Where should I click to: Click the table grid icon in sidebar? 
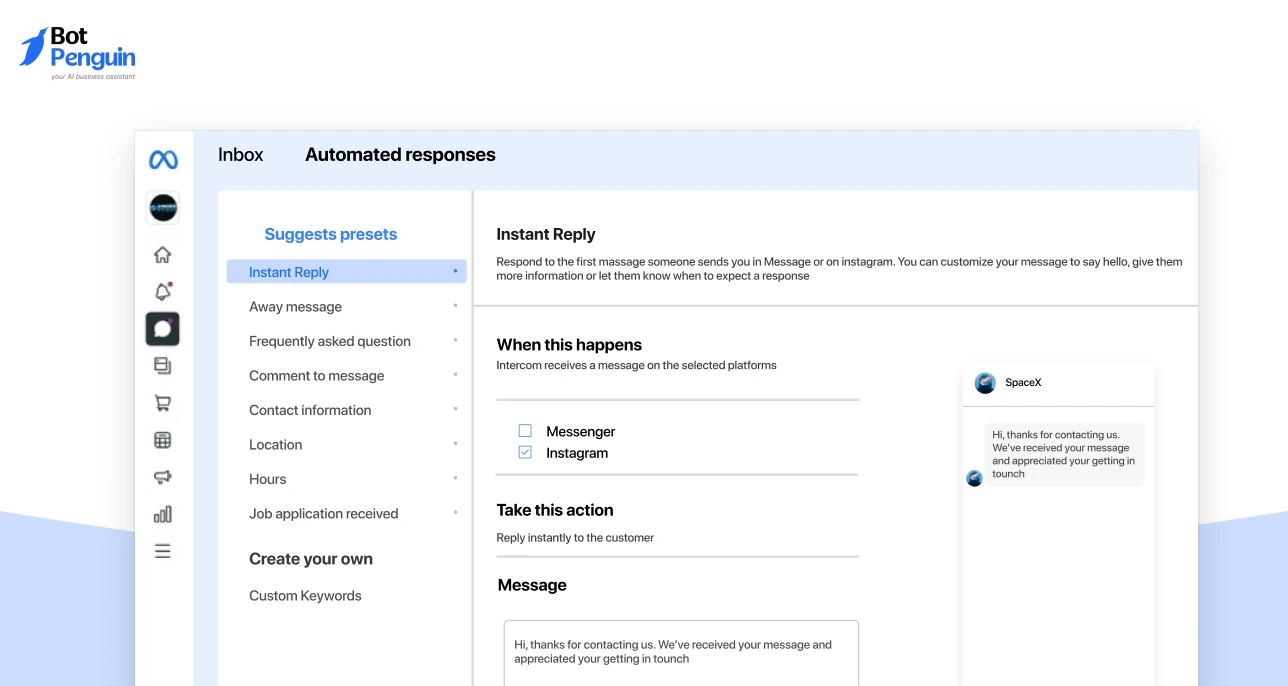click(163, 440)
